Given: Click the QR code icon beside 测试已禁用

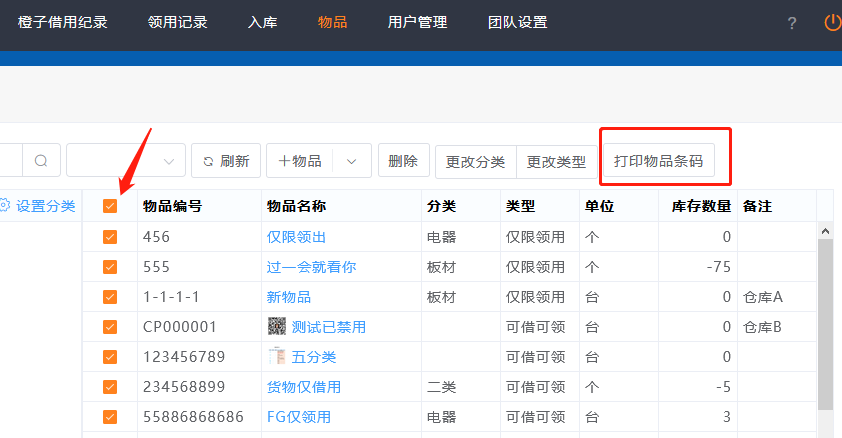Looking at the screenshot, I should tap(277, 327).
